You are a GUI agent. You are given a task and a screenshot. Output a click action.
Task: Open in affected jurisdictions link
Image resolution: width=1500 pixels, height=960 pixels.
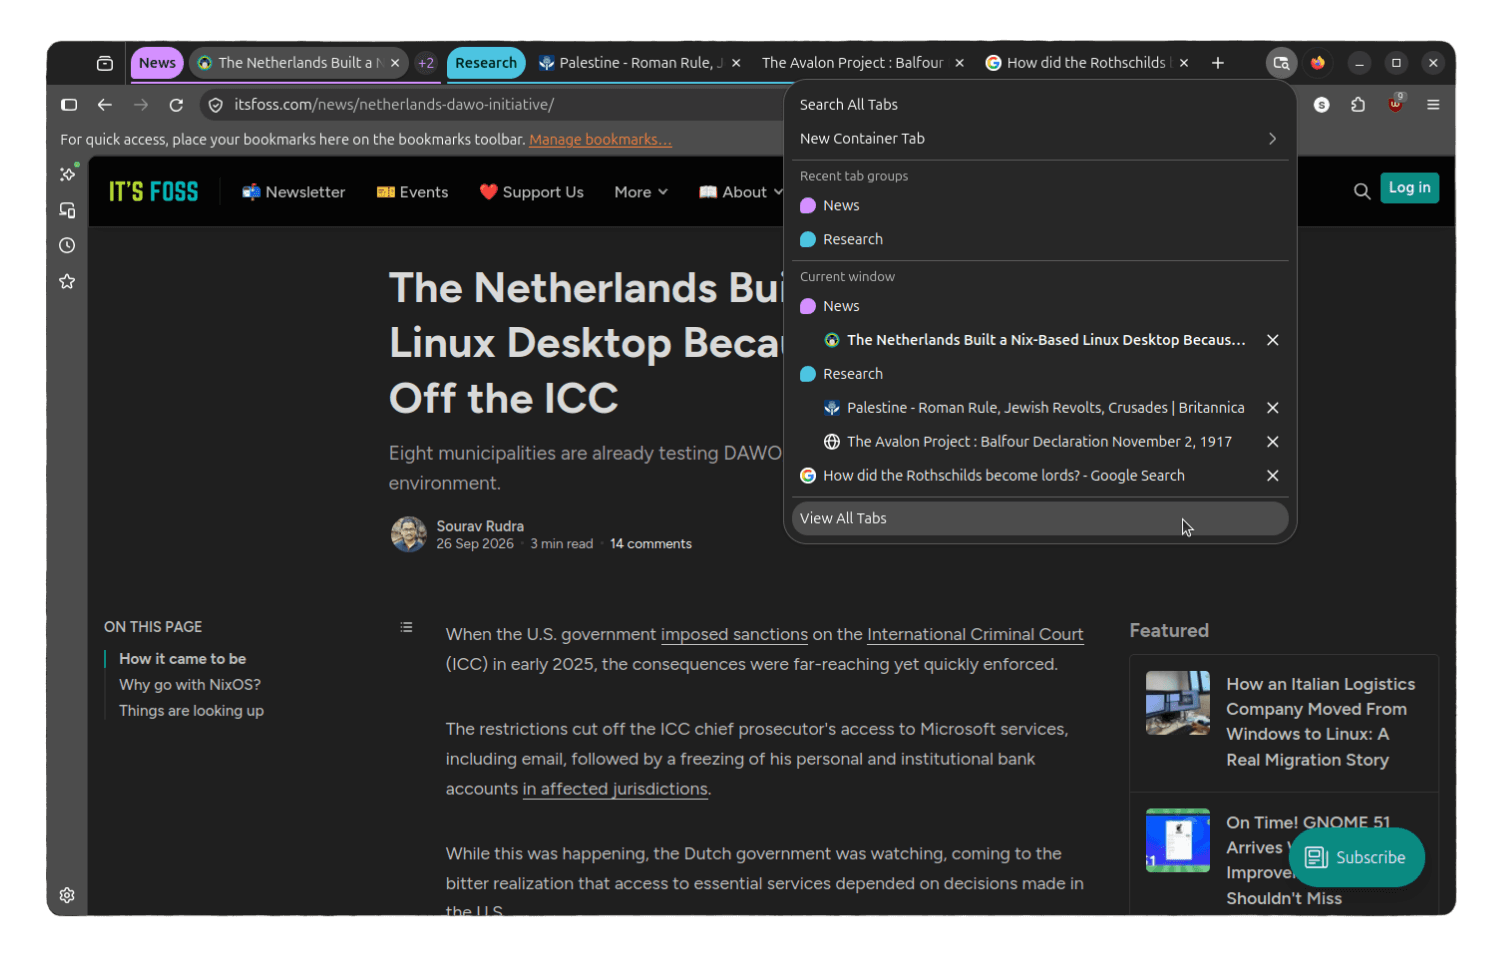(x=615, y=790)
